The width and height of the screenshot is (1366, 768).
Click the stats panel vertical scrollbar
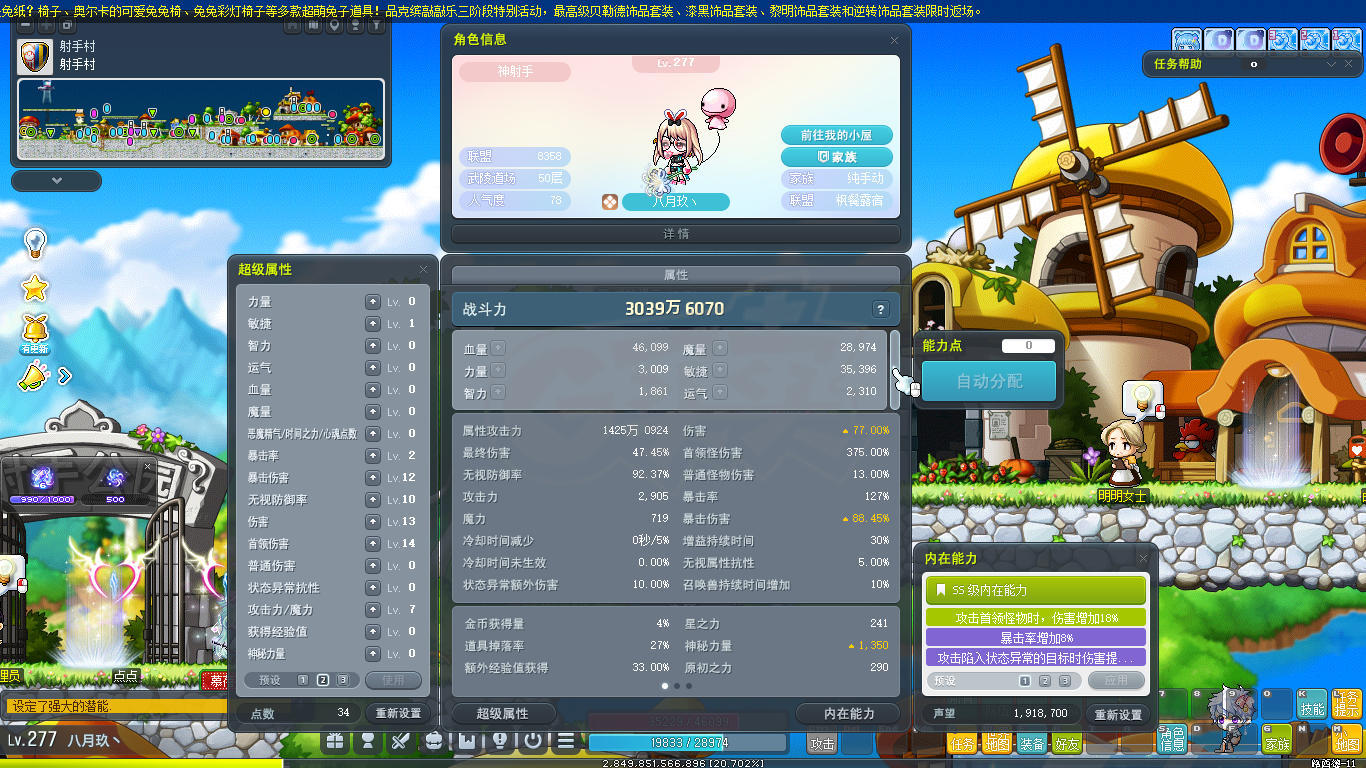tap(895, 368)
